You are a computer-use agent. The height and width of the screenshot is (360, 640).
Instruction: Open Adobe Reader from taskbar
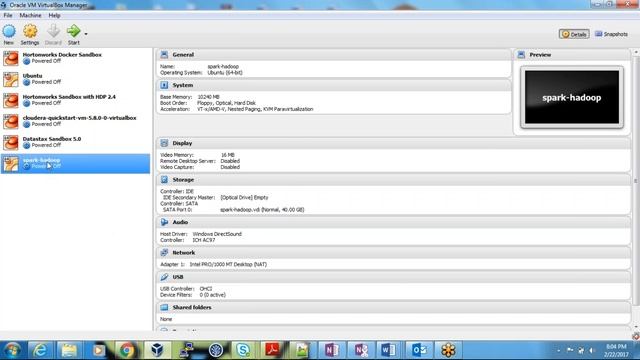(272, 350)
